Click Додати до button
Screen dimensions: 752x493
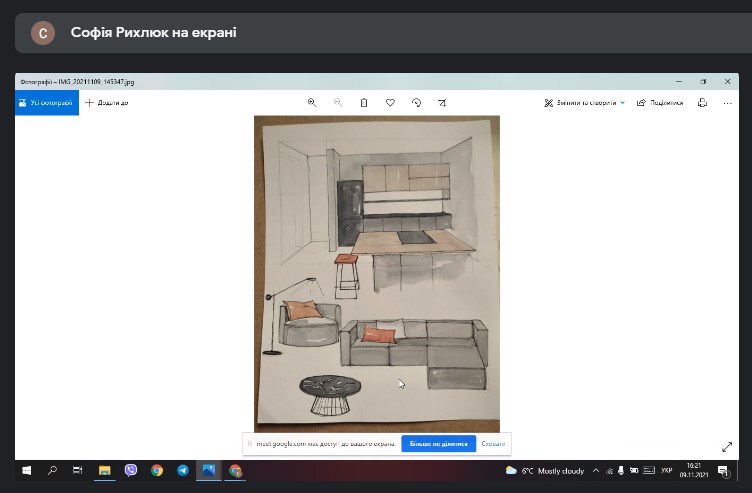[106, 103]
